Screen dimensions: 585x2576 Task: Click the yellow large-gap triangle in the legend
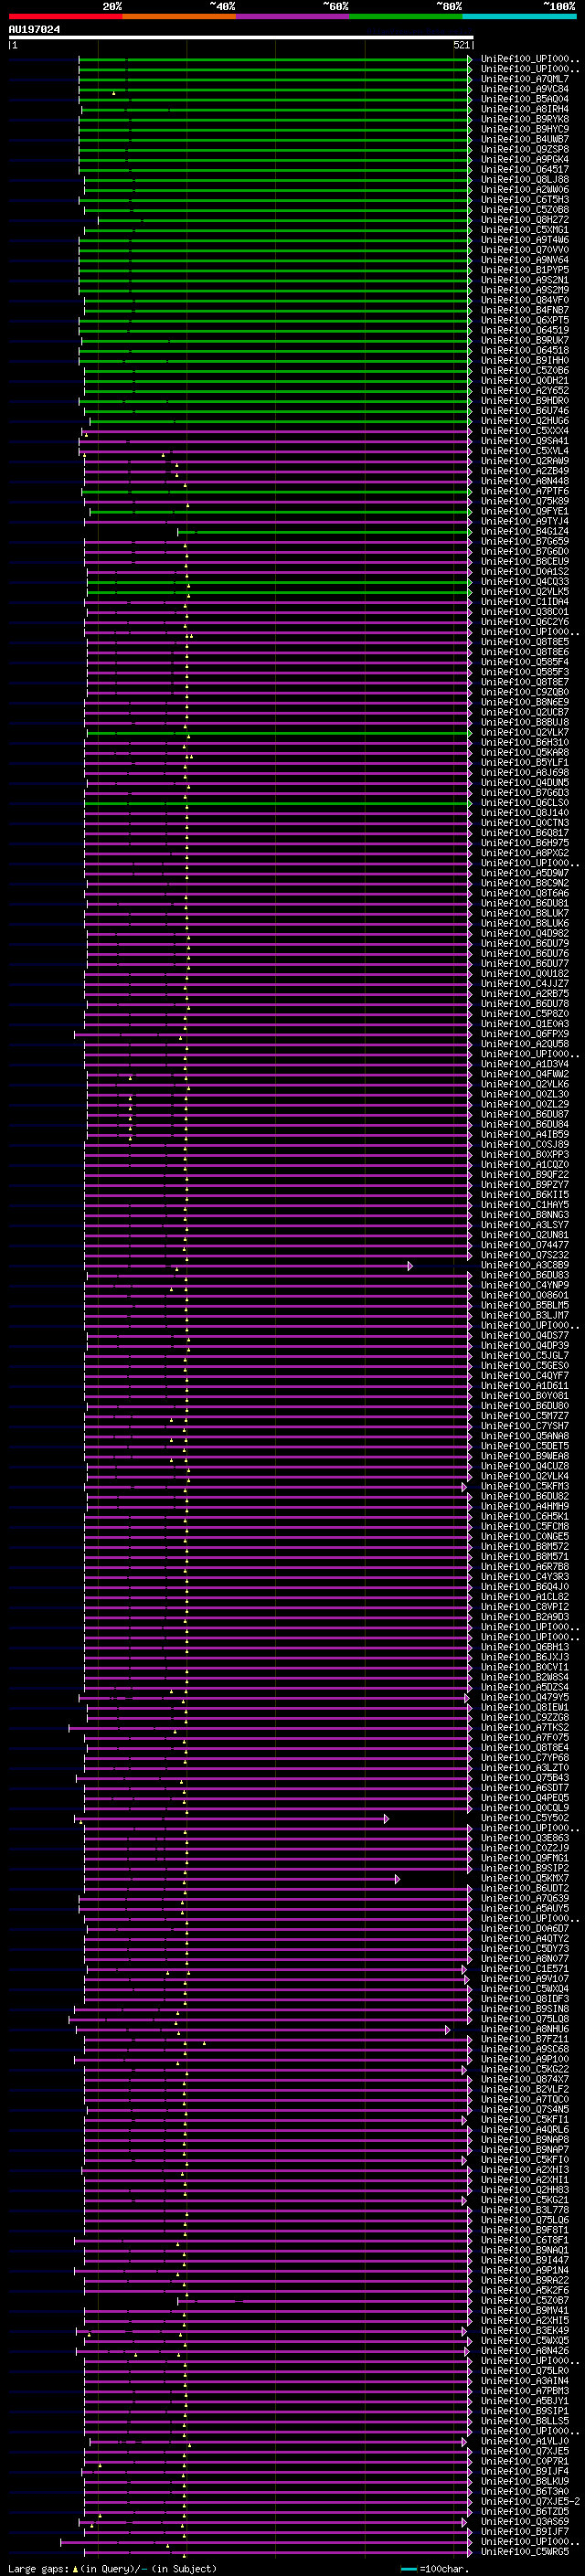click(75, 2568)
